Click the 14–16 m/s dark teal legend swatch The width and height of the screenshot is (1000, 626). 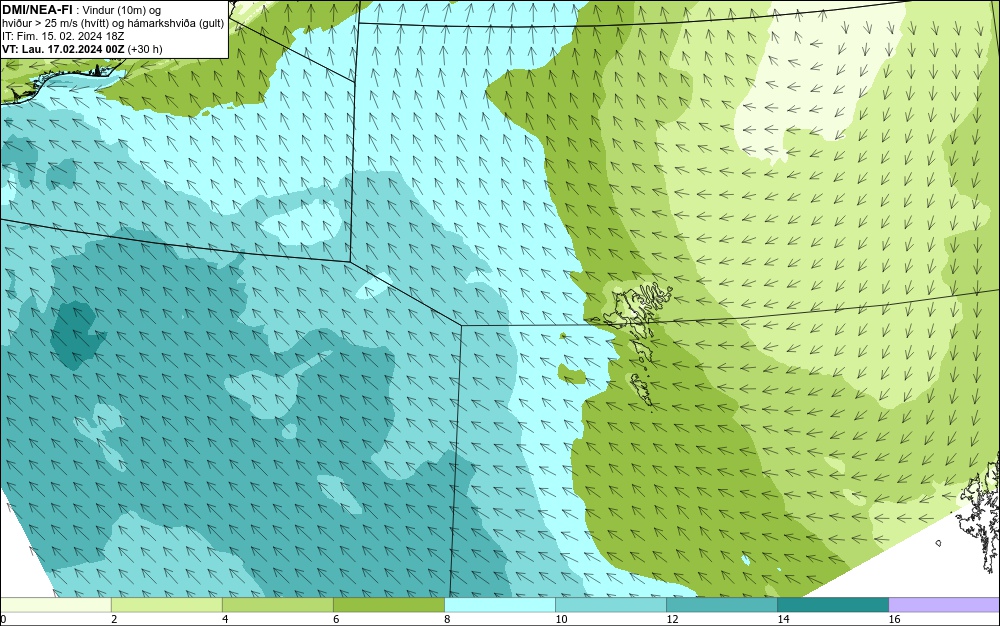[x=832, y=605]
